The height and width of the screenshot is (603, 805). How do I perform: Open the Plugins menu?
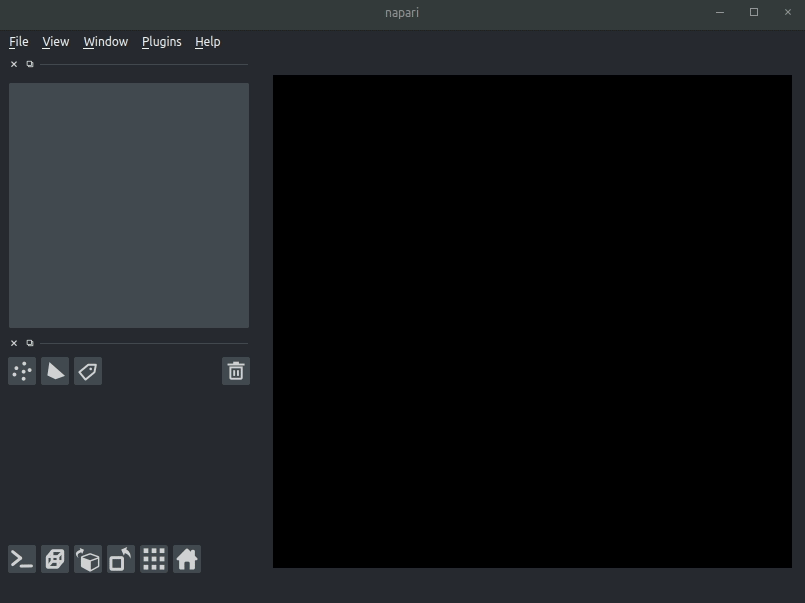(x=161, y=41)
